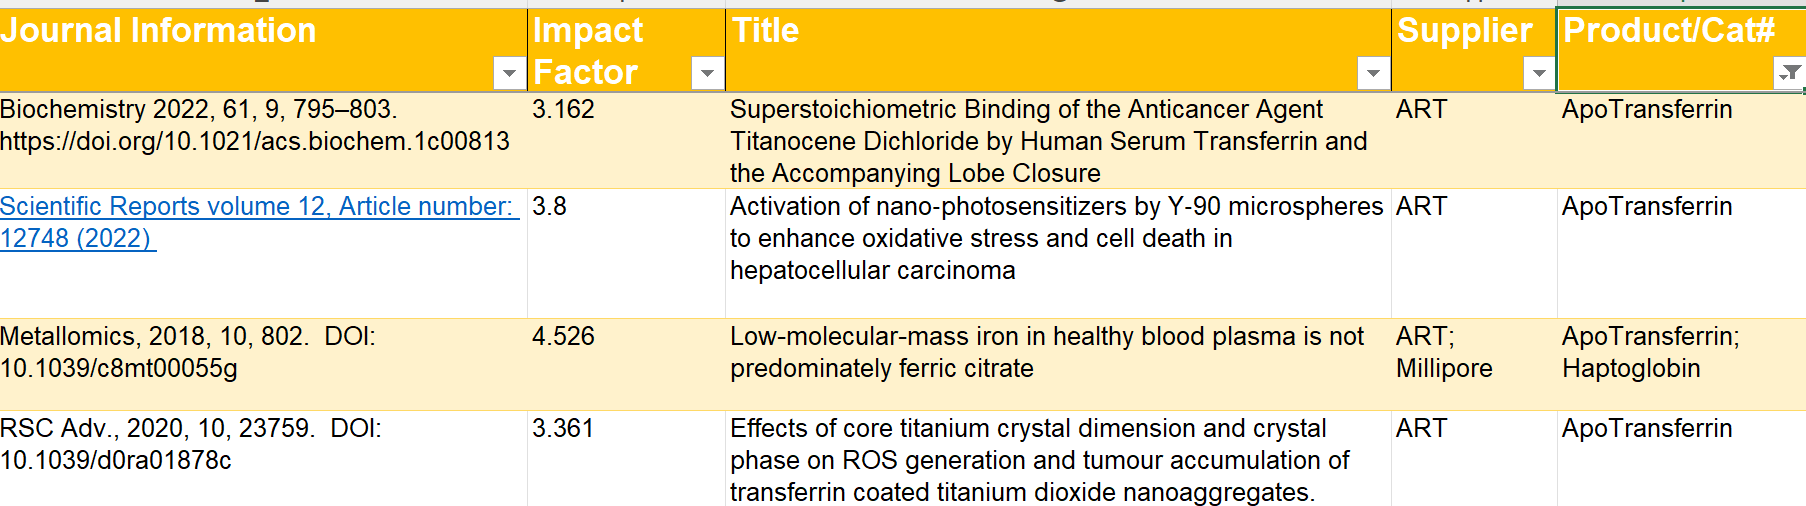Select the impact factor 3.8 cell
The height and width of the screenshot is (506, 1806).
click(625, 253)
